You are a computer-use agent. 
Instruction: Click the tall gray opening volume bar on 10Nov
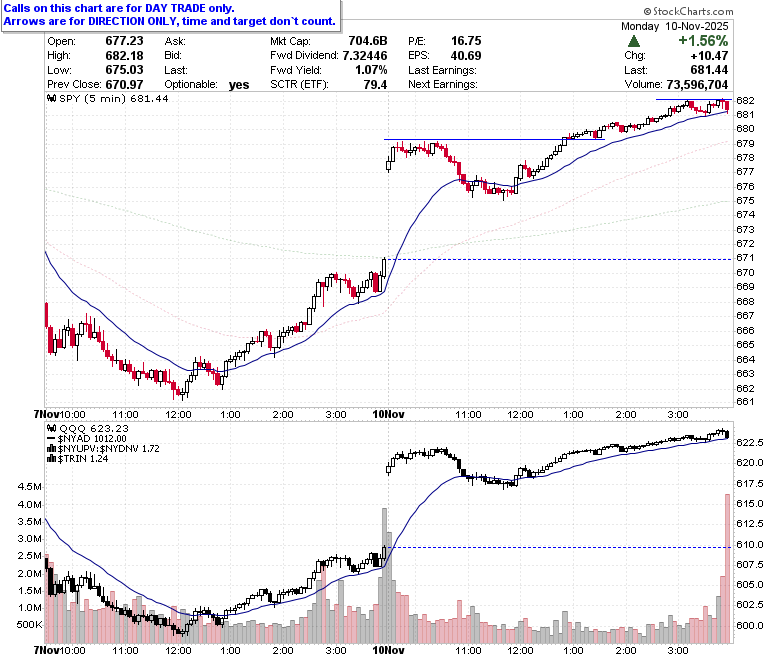pos(384,575)
